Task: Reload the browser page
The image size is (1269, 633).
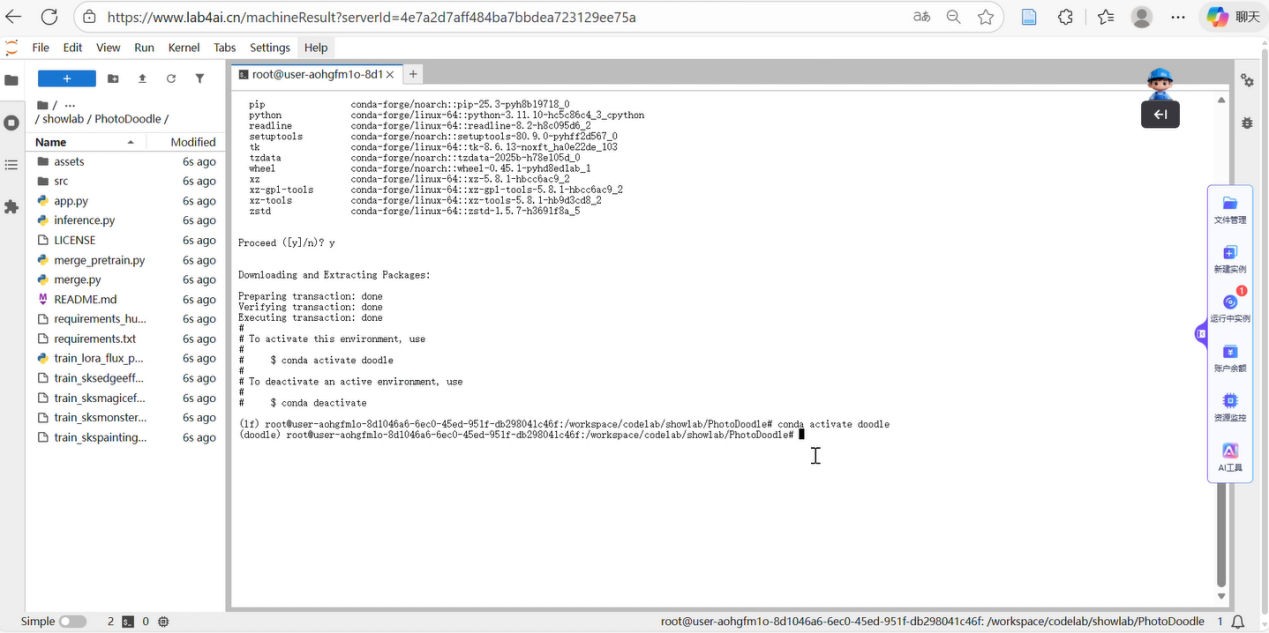Action: [x=49, y=17]
